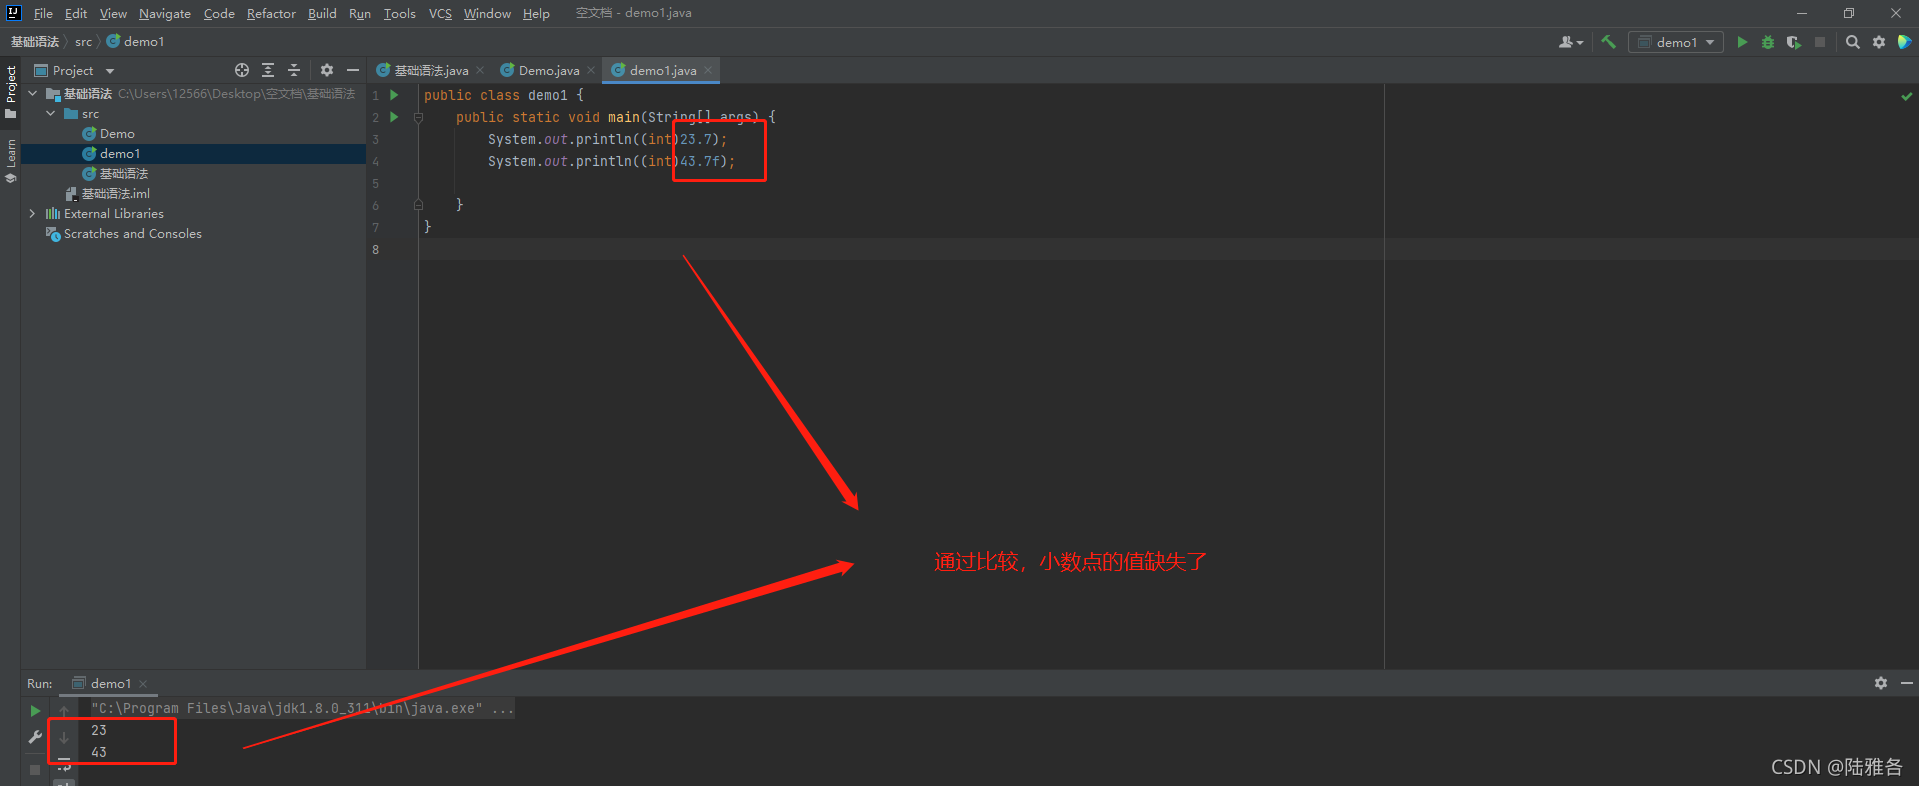The height and width of the screenshot is (786, 1919).
Task: Open IDE settings gear in top toolbar
Action: pos(1879,42)
